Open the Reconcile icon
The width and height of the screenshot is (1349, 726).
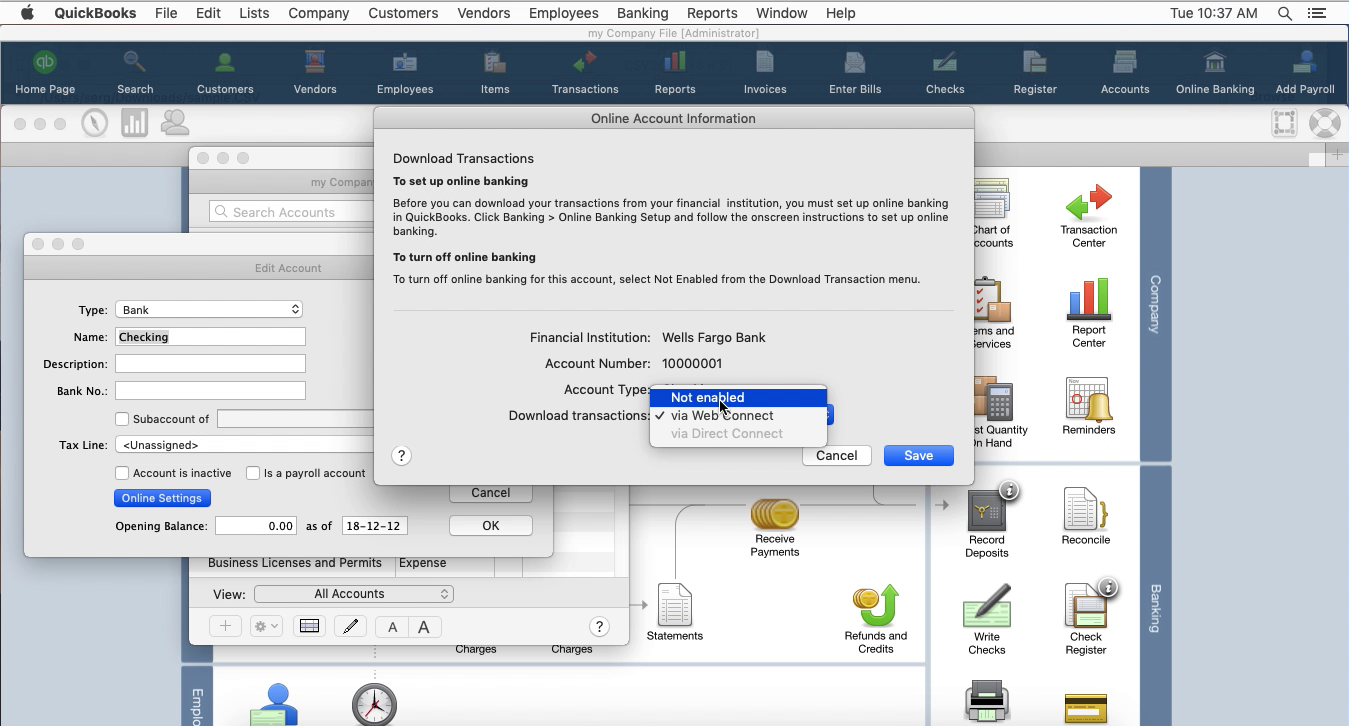[1086, 516]
